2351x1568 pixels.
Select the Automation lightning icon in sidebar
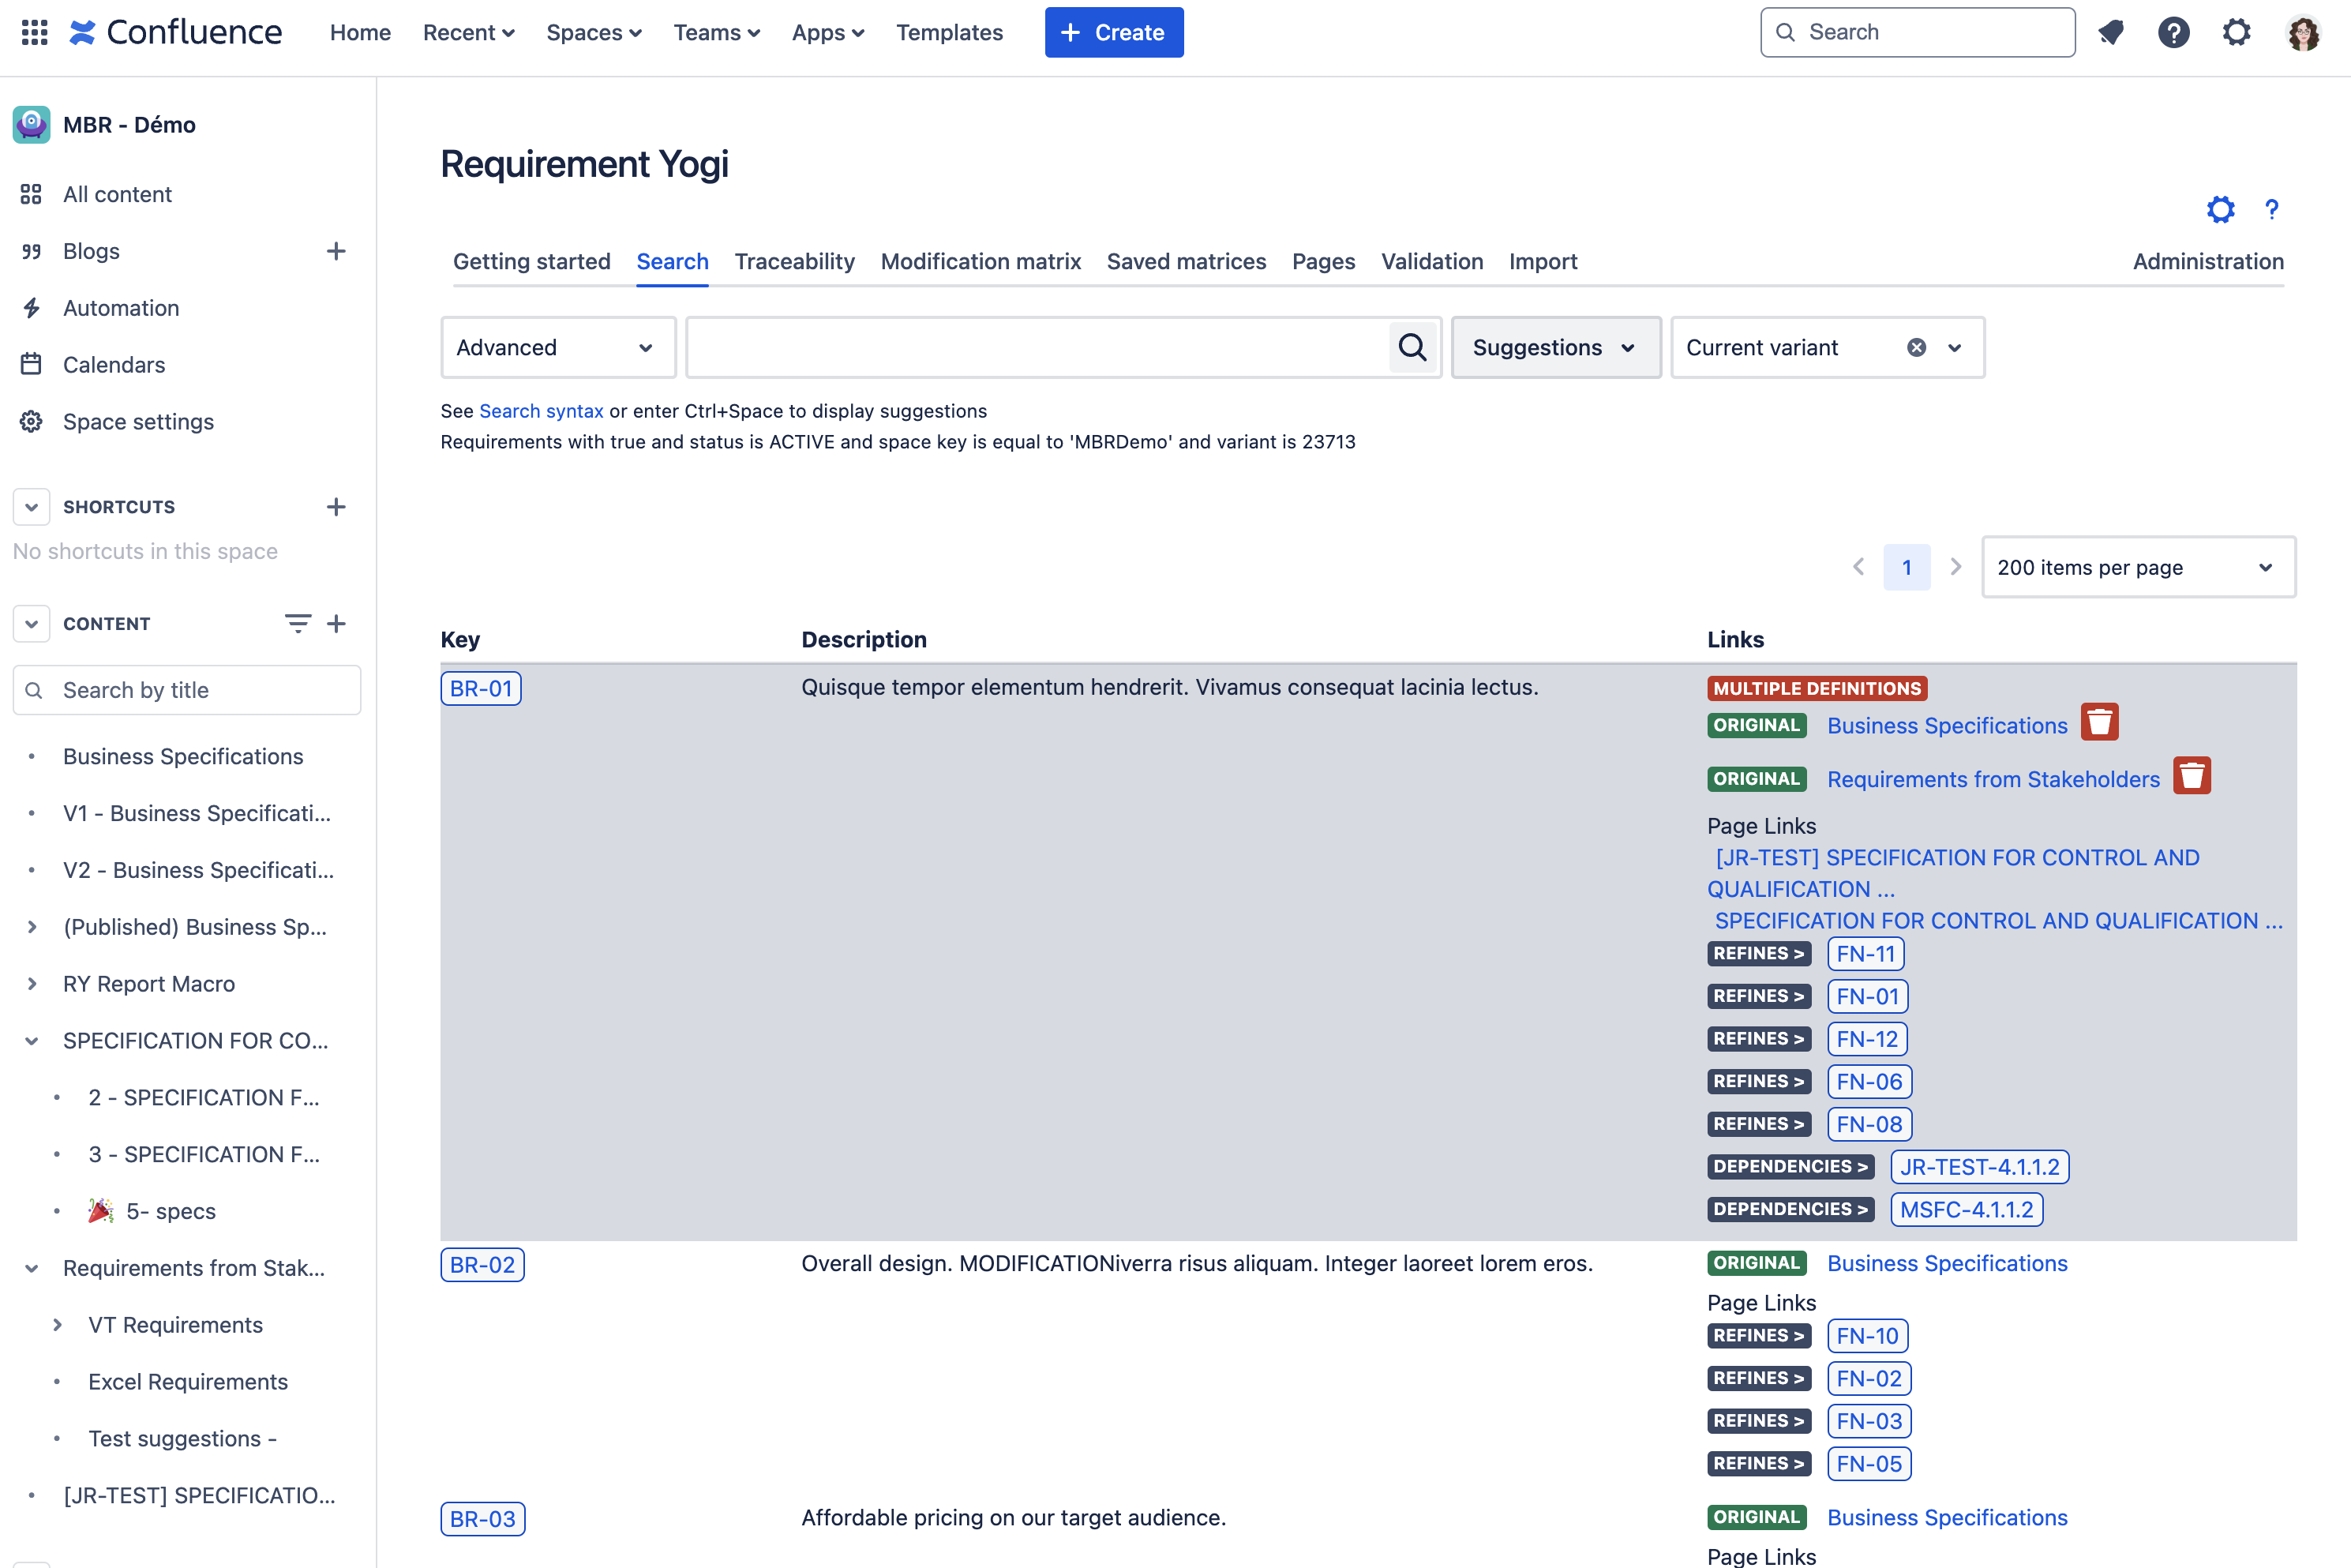point(31,308)
